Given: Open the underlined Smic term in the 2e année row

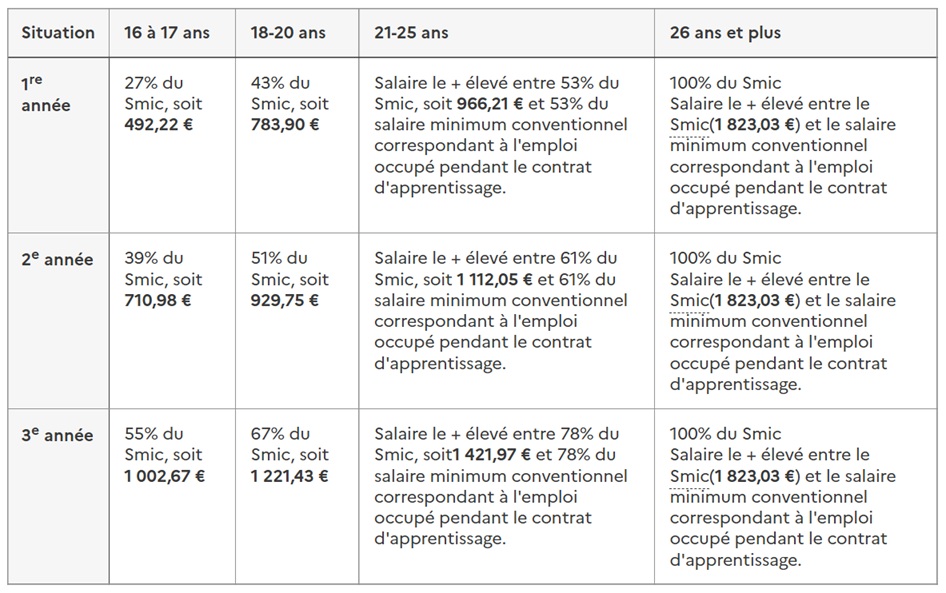Looking at the screenshot, I should tap(688, 301).
